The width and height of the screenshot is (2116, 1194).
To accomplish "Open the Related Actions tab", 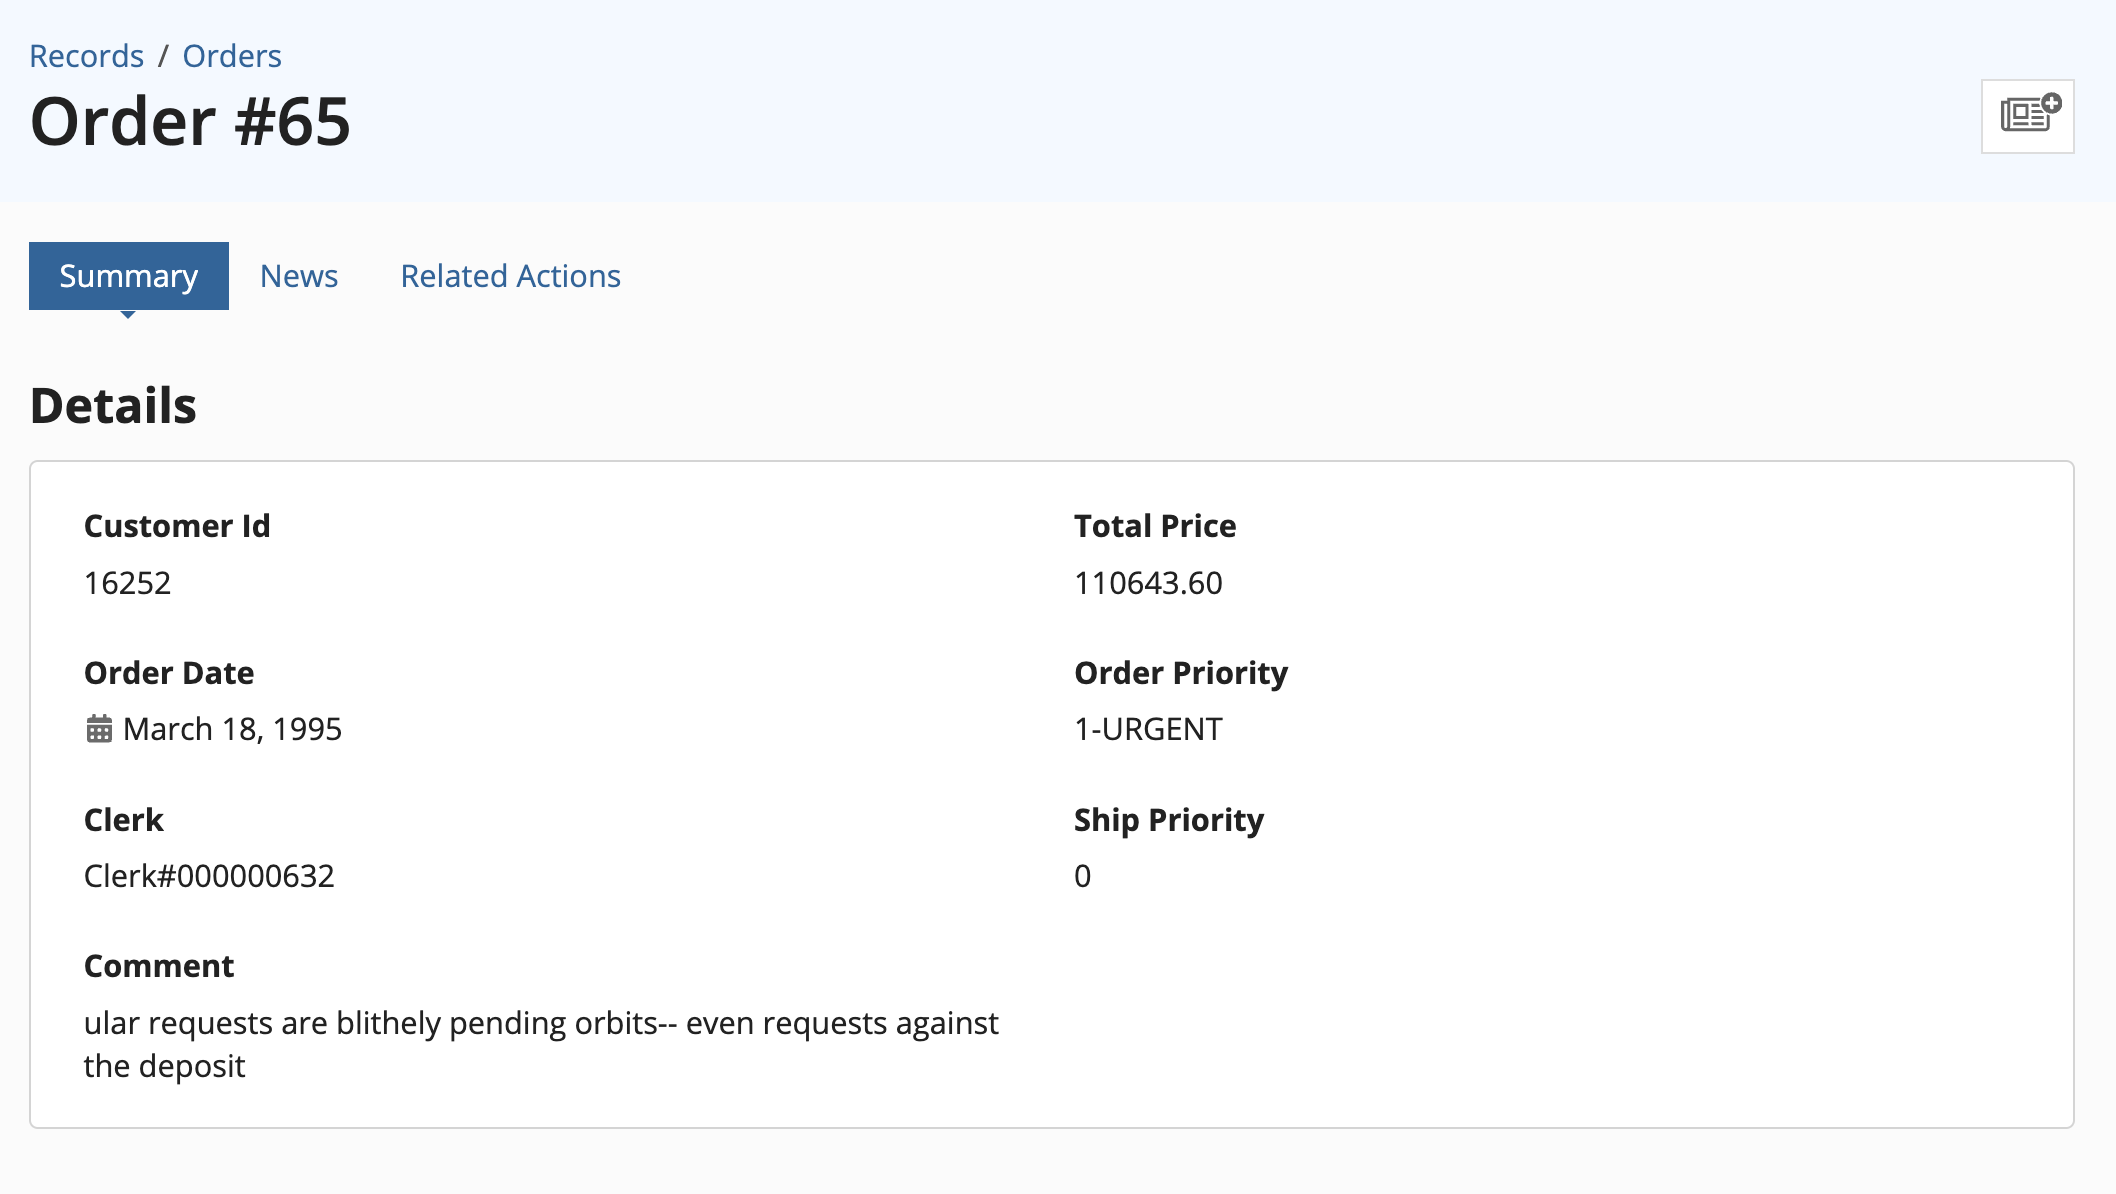I will pyautogui.click(x=511, y=276).
